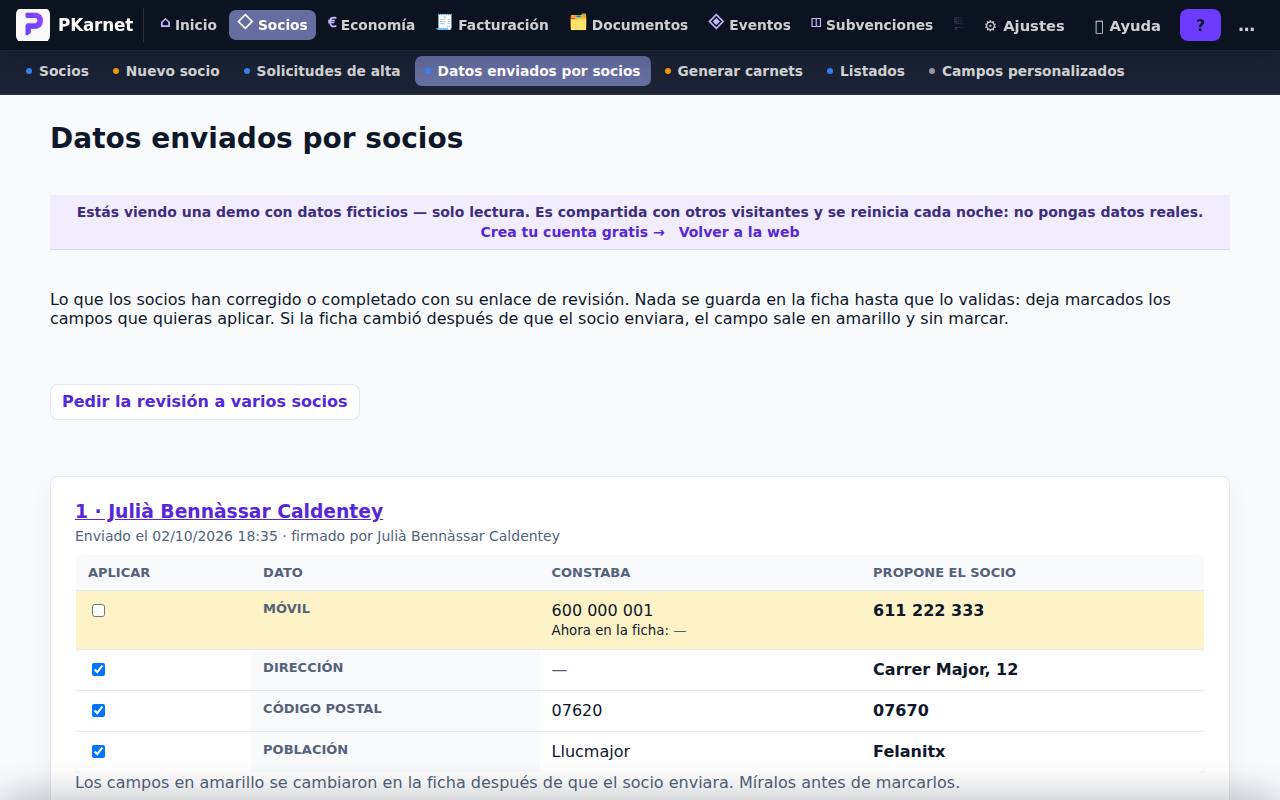Open the Listados subtab
Image resolution: width=1280 pixels, height=800 pixels.
pyautogui.click(x=866, y=71)
